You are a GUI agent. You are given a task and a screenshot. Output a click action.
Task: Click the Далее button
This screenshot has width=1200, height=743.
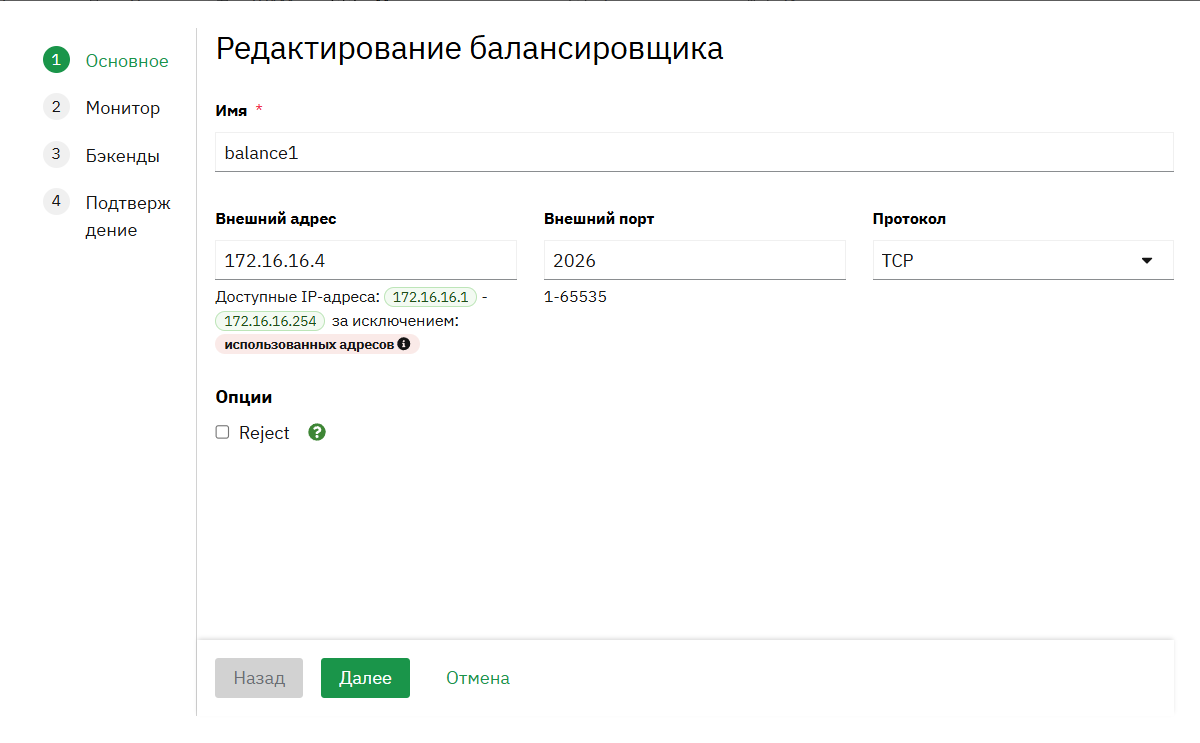(365, 678)
